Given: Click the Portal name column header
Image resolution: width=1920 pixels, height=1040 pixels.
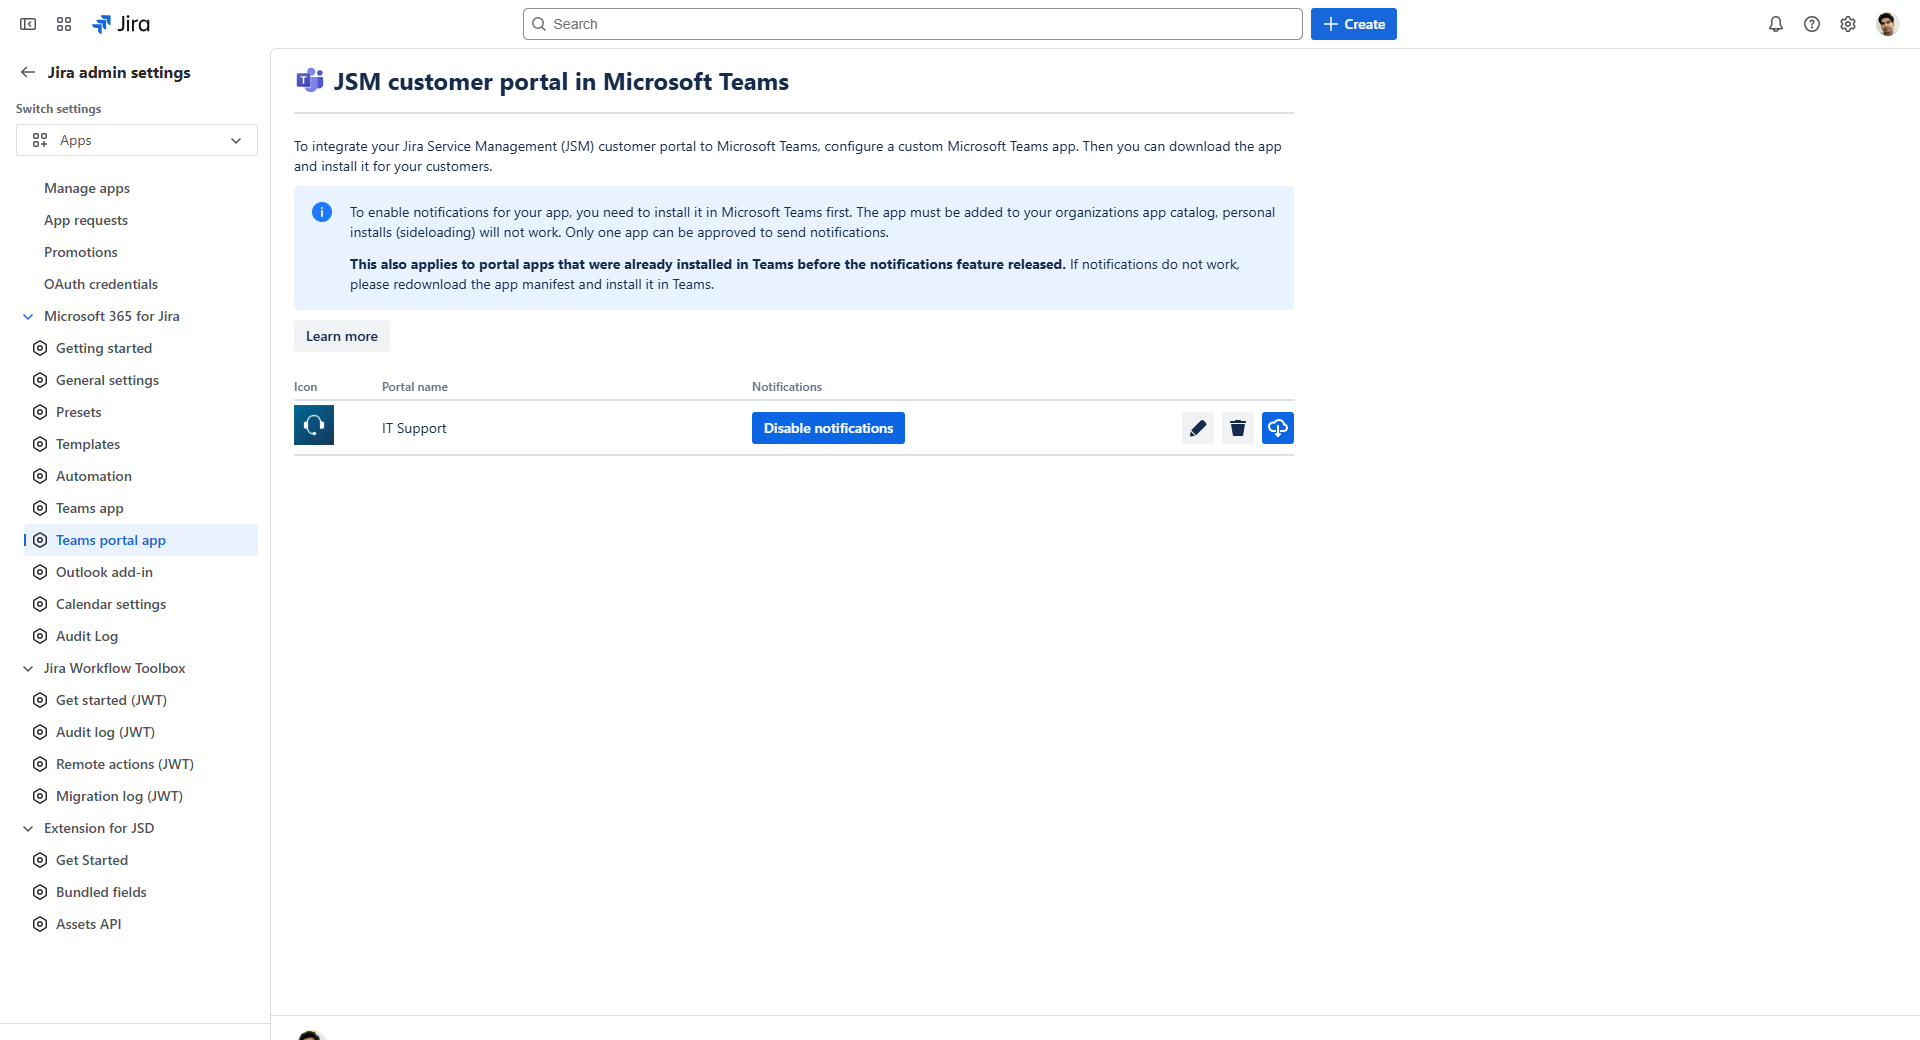Looking at the screenshot, I should [x=415, y=387].
